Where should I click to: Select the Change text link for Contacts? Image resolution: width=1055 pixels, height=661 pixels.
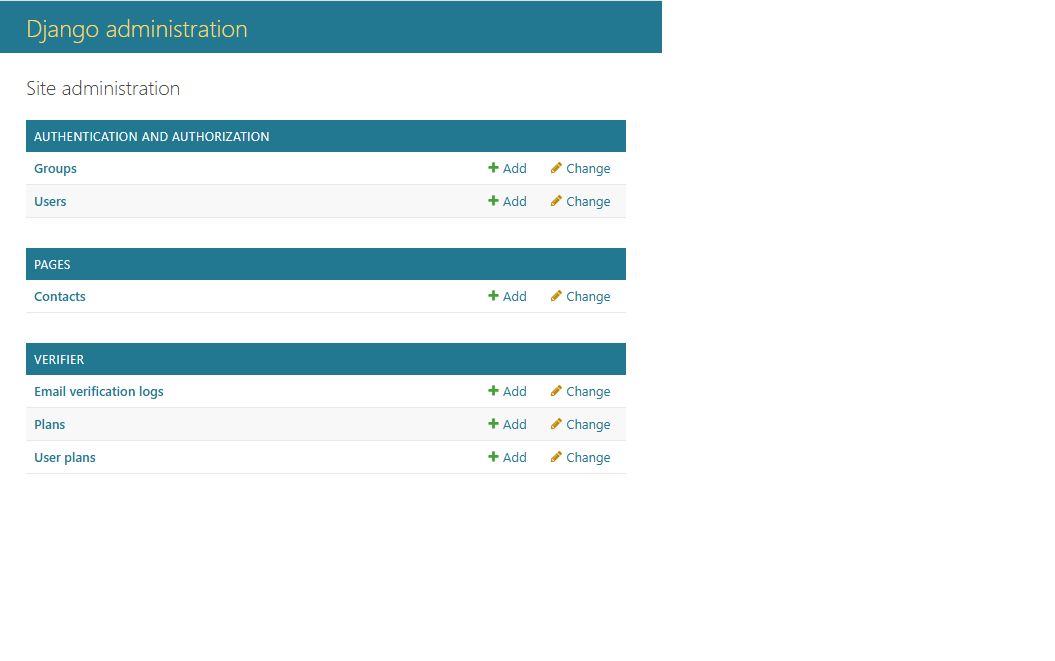click(x=588, y=297)
